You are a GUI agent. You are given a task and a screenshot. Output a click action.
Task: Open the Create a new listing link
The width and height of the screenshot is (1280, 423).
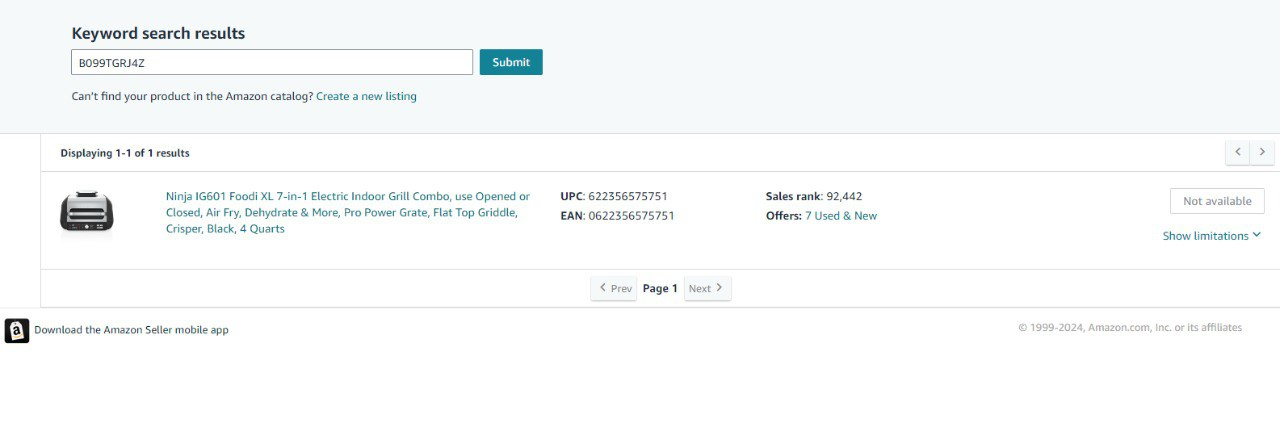pyautogui.click(x=366, y=96)
